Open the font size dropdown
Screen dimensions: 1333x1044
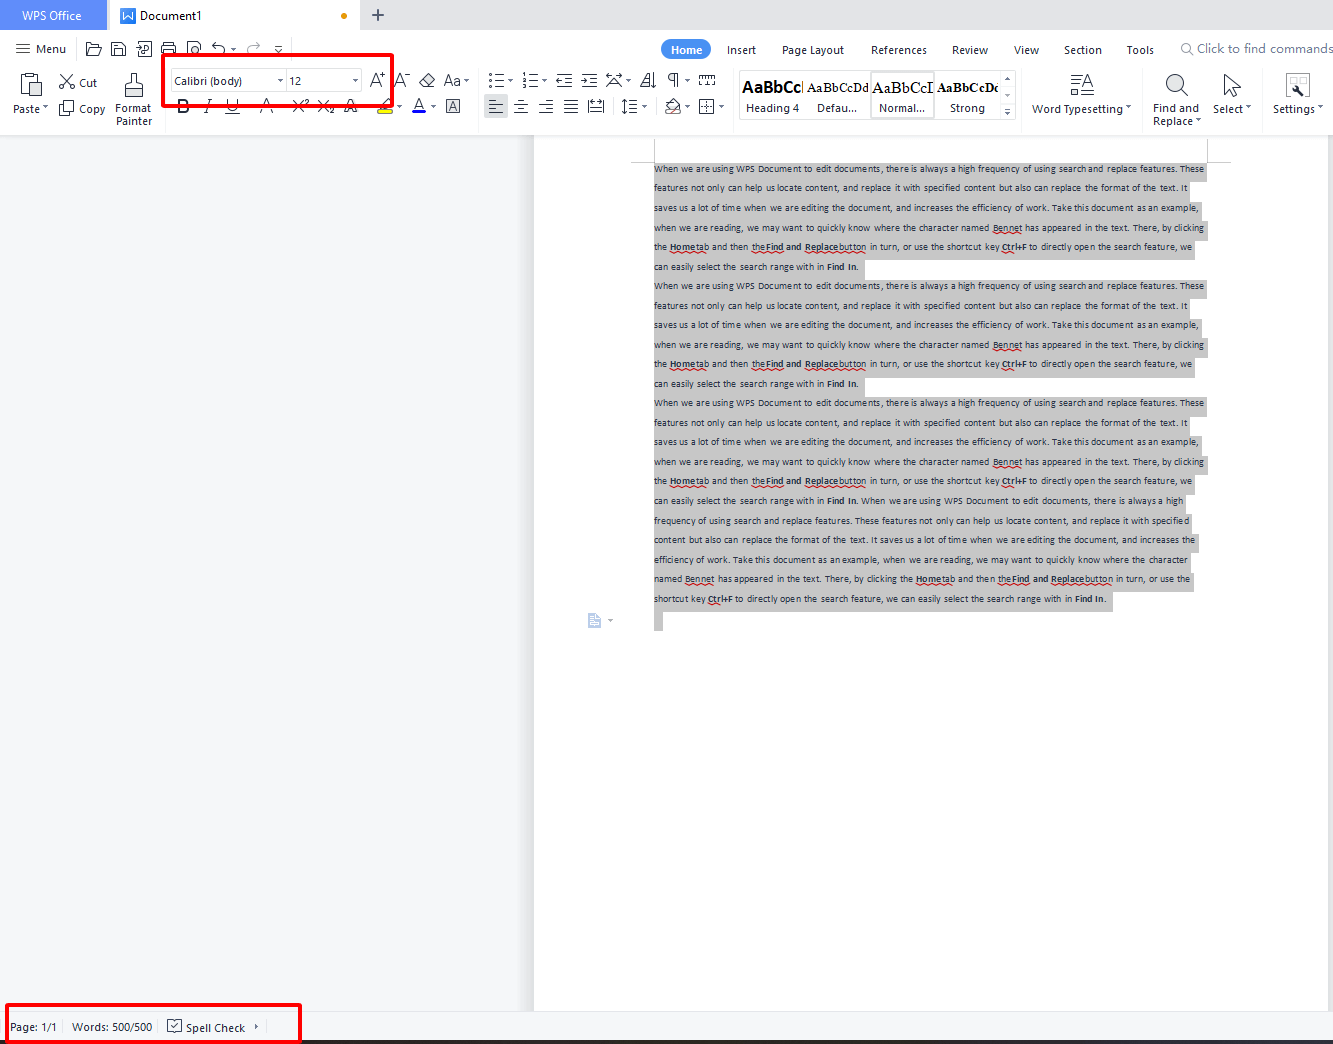(354, 80)
